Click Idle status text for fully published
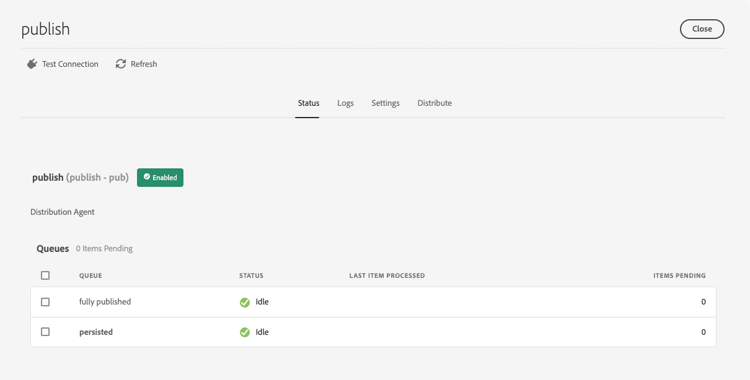 (x=262, y=302)
